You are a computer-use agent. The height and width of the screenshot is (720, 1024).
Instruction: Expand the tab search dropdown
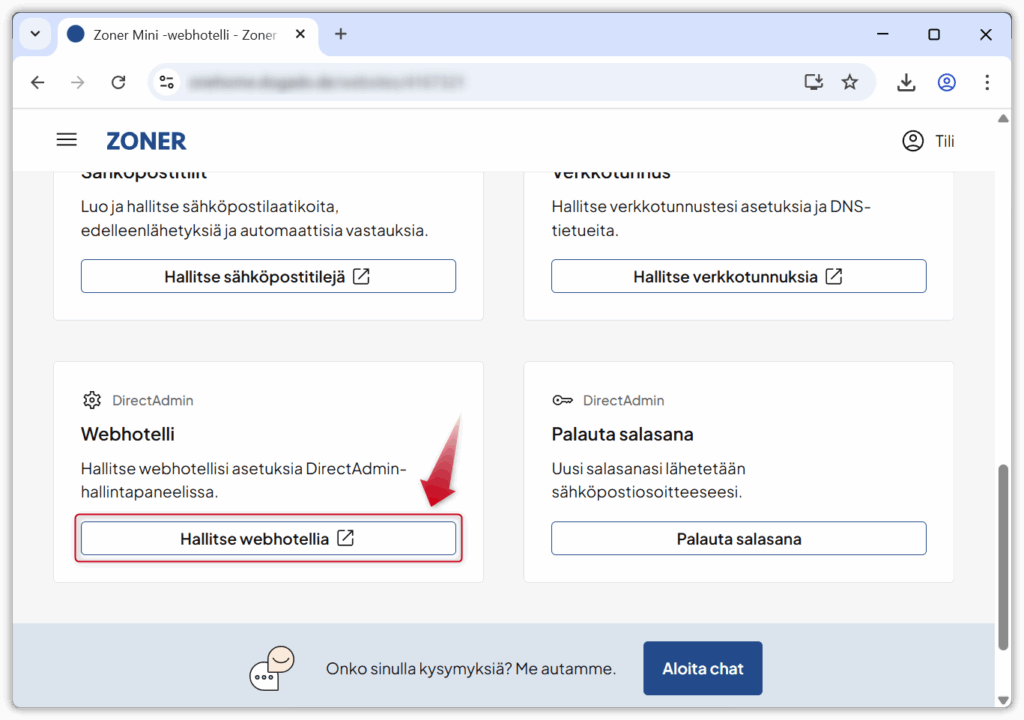tap(35, 34)
